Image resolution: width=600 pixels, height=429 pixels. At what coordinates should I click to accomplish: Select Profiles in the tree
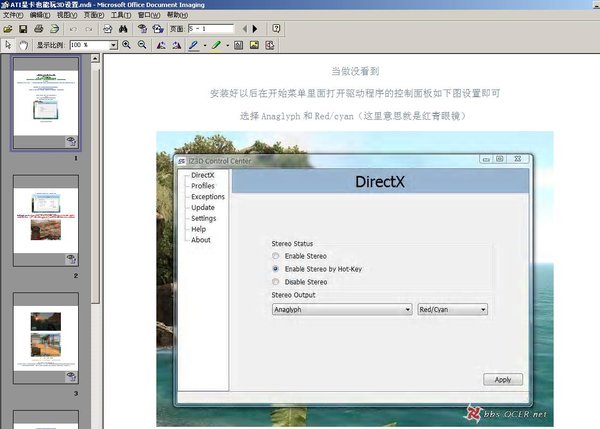tap(203, 186)
